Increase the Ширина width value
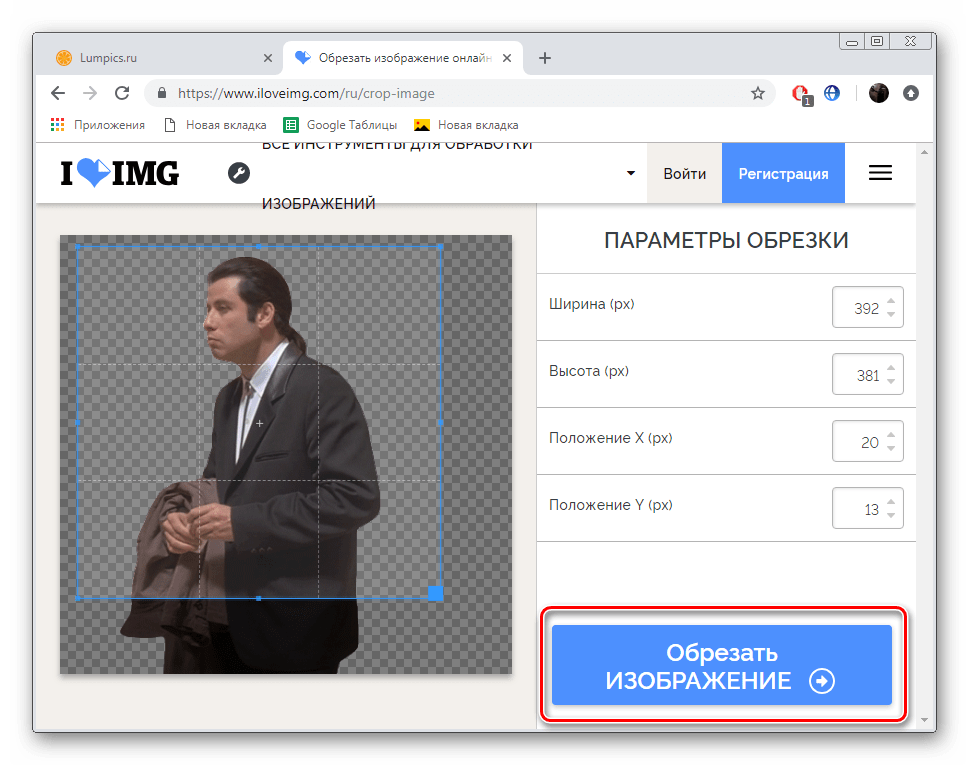The image size is (969, 765). 891,301
